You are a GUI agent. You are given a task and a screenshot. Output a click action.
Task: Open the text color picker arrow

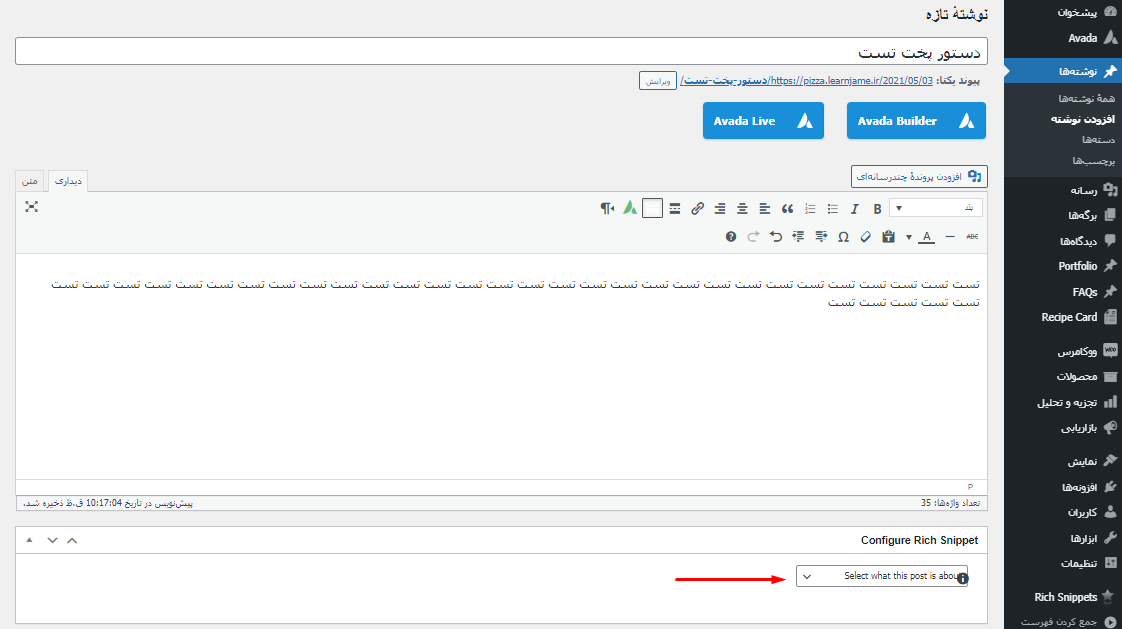pyautogui.click(x=909, y=238)
